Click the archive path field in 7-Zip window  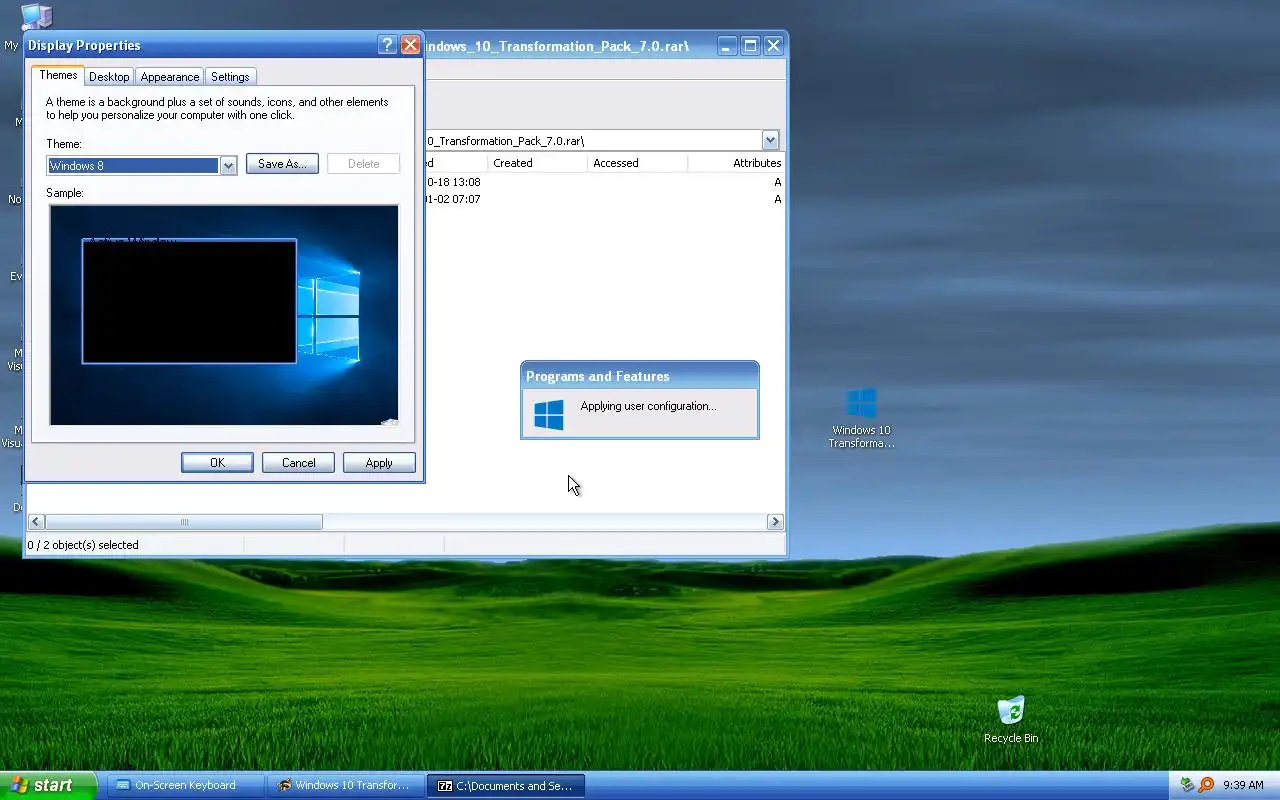point(592,141)
